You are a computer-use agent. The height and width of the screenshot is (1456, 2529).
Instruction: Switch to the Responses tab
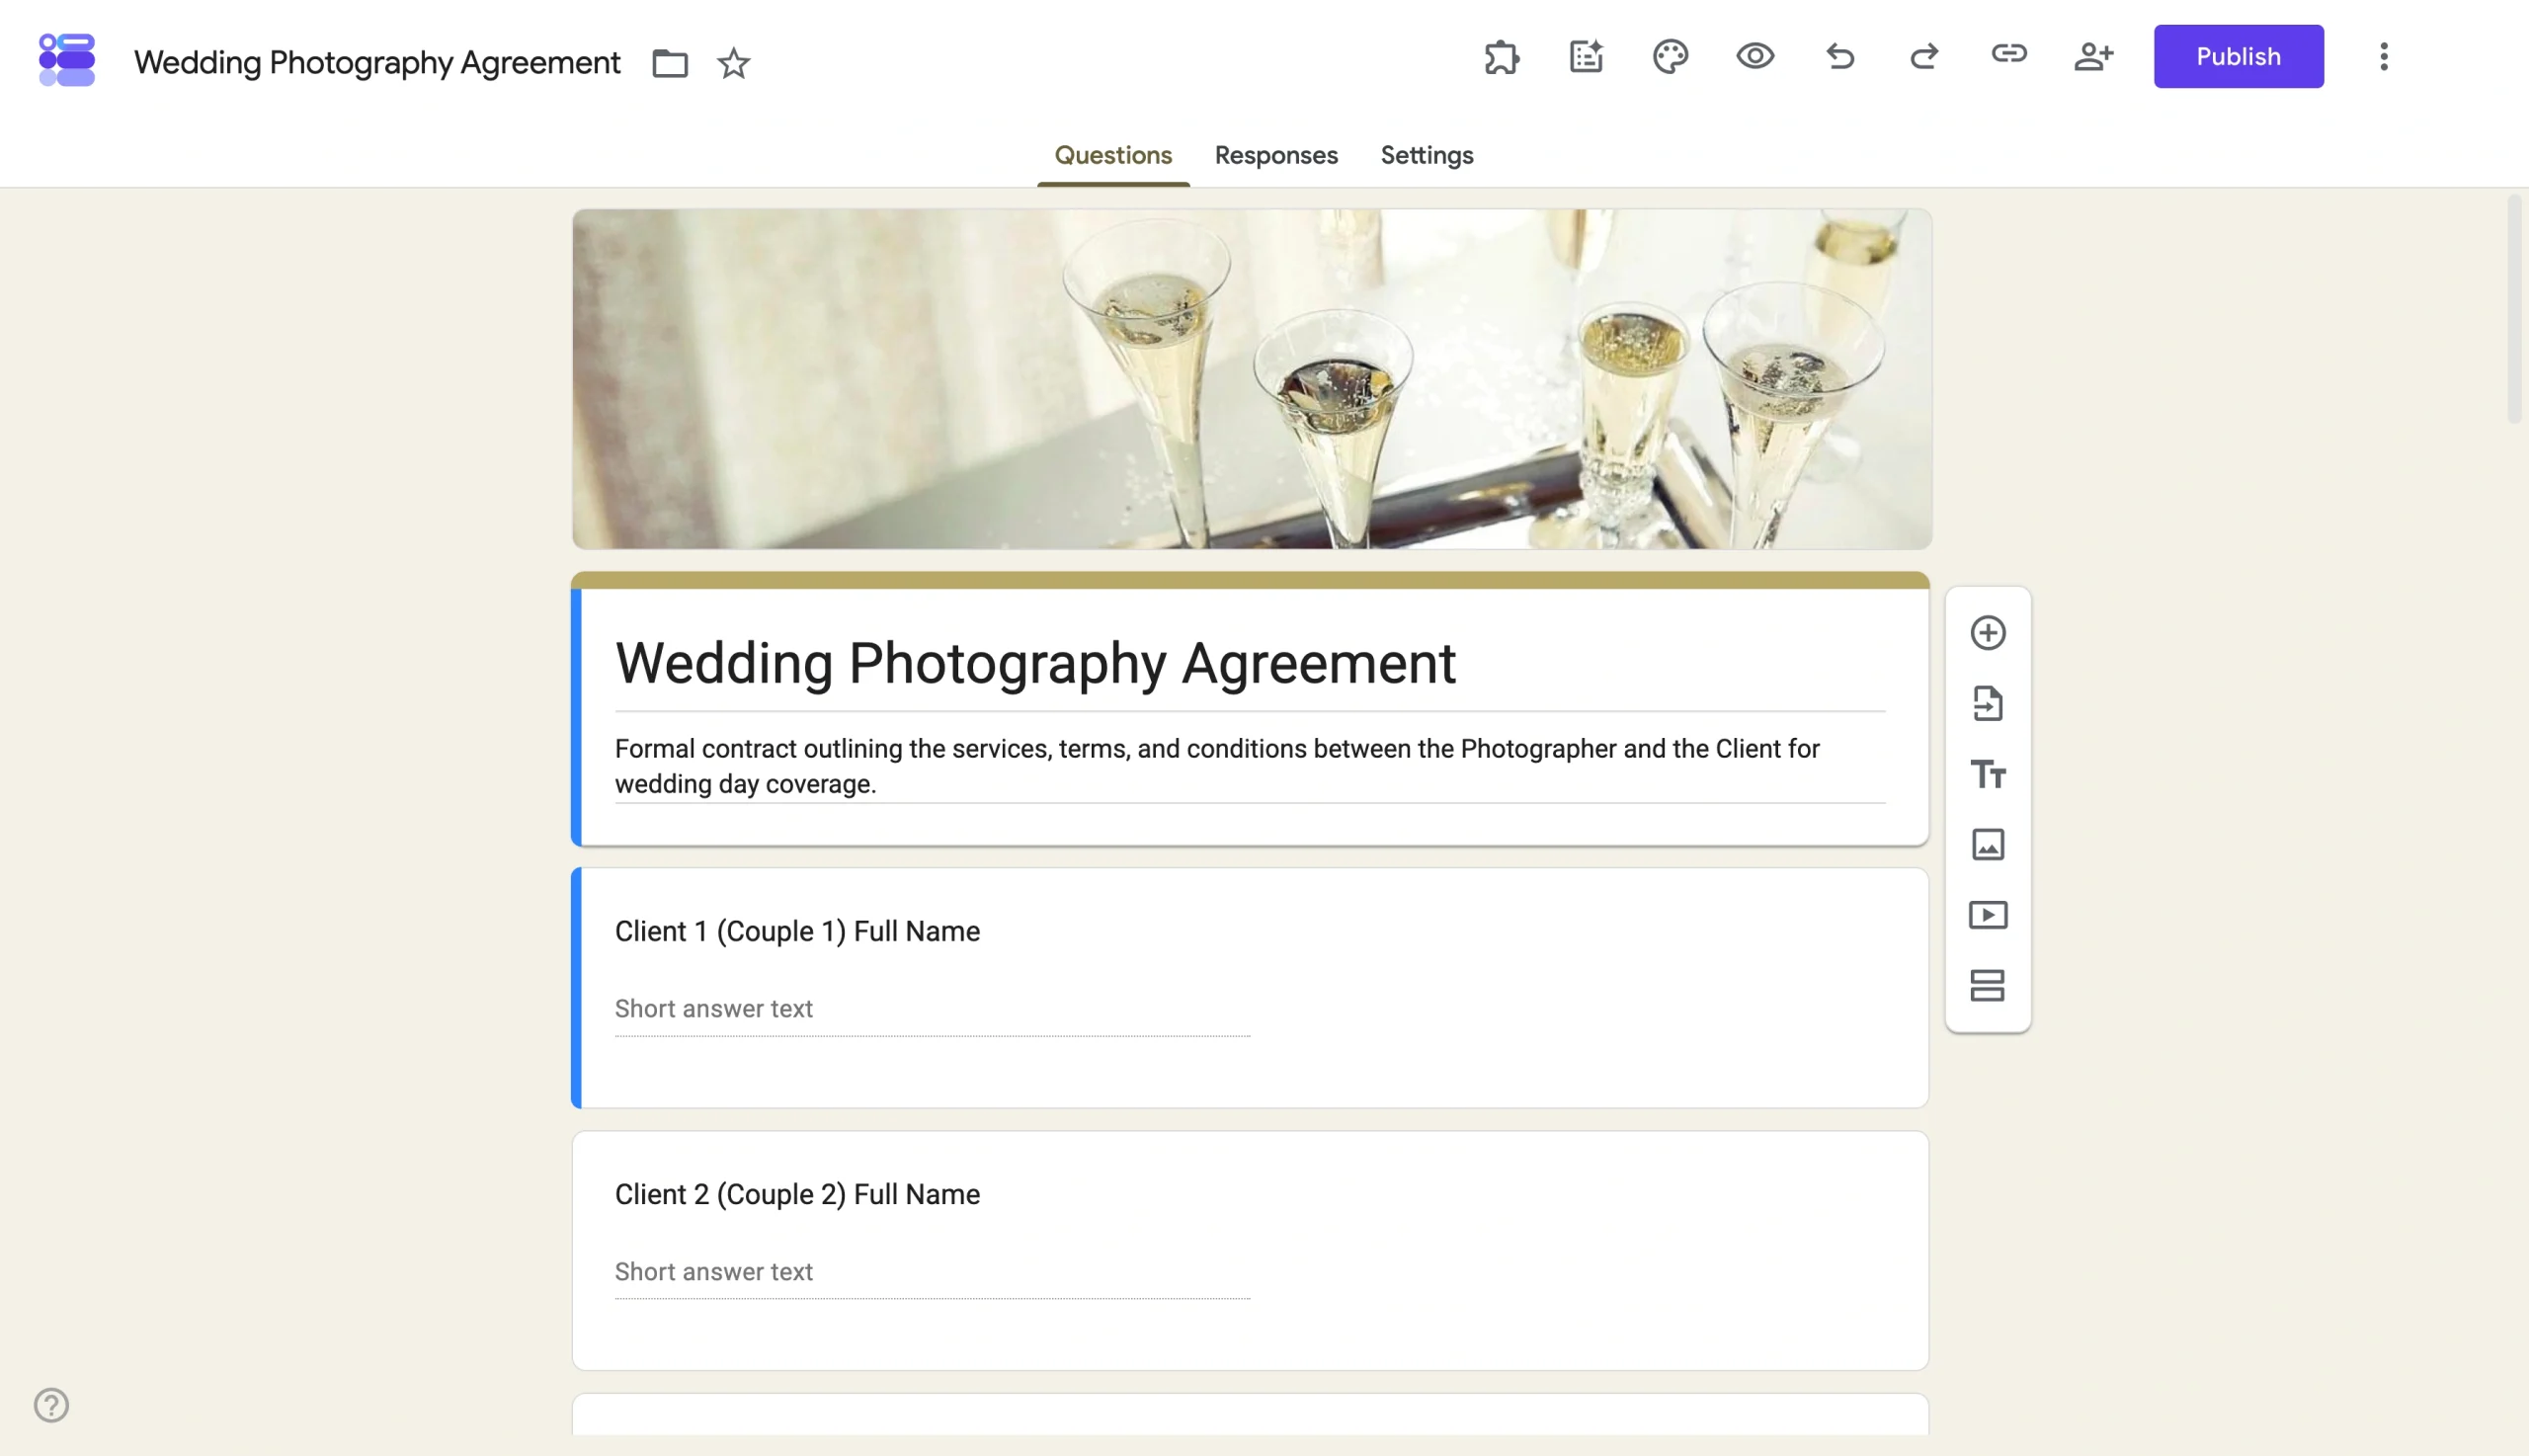click(x=1276, y=156)
